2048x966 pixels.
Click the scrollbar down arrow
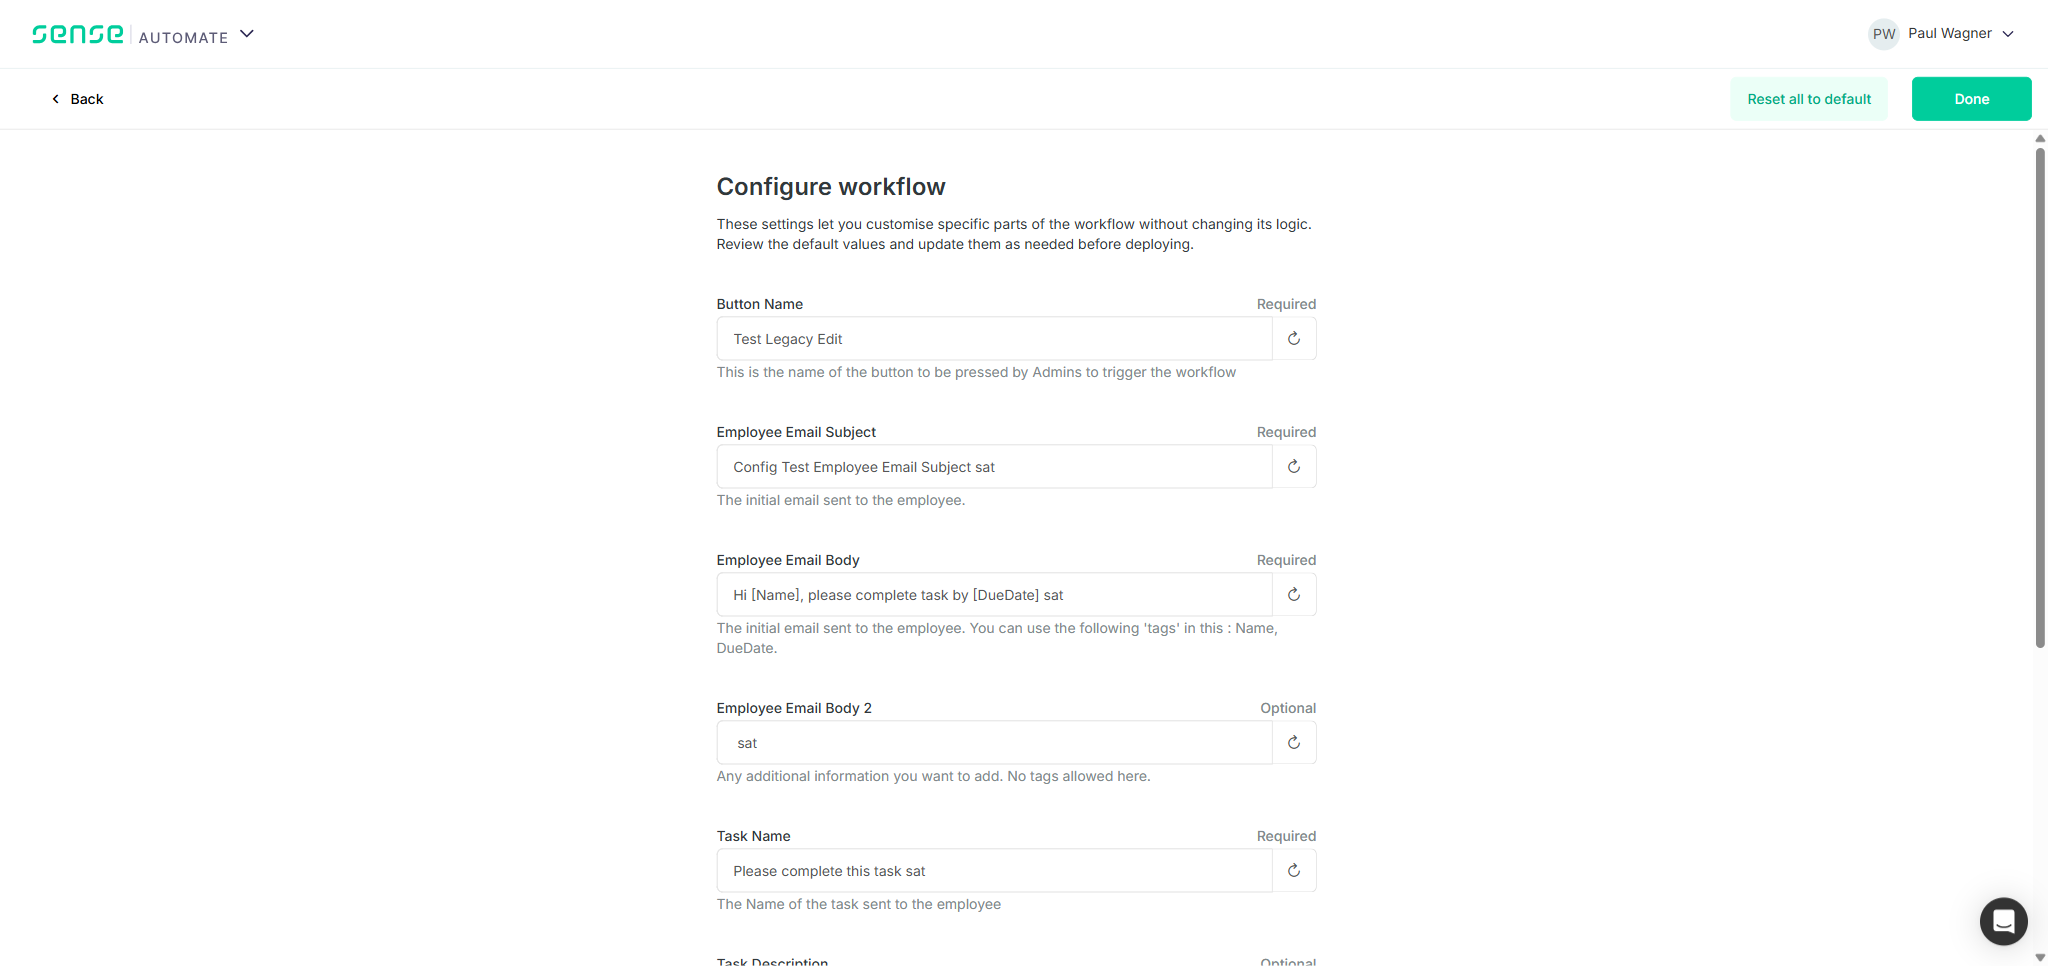pyautogui.click(x=2040, y=958)
